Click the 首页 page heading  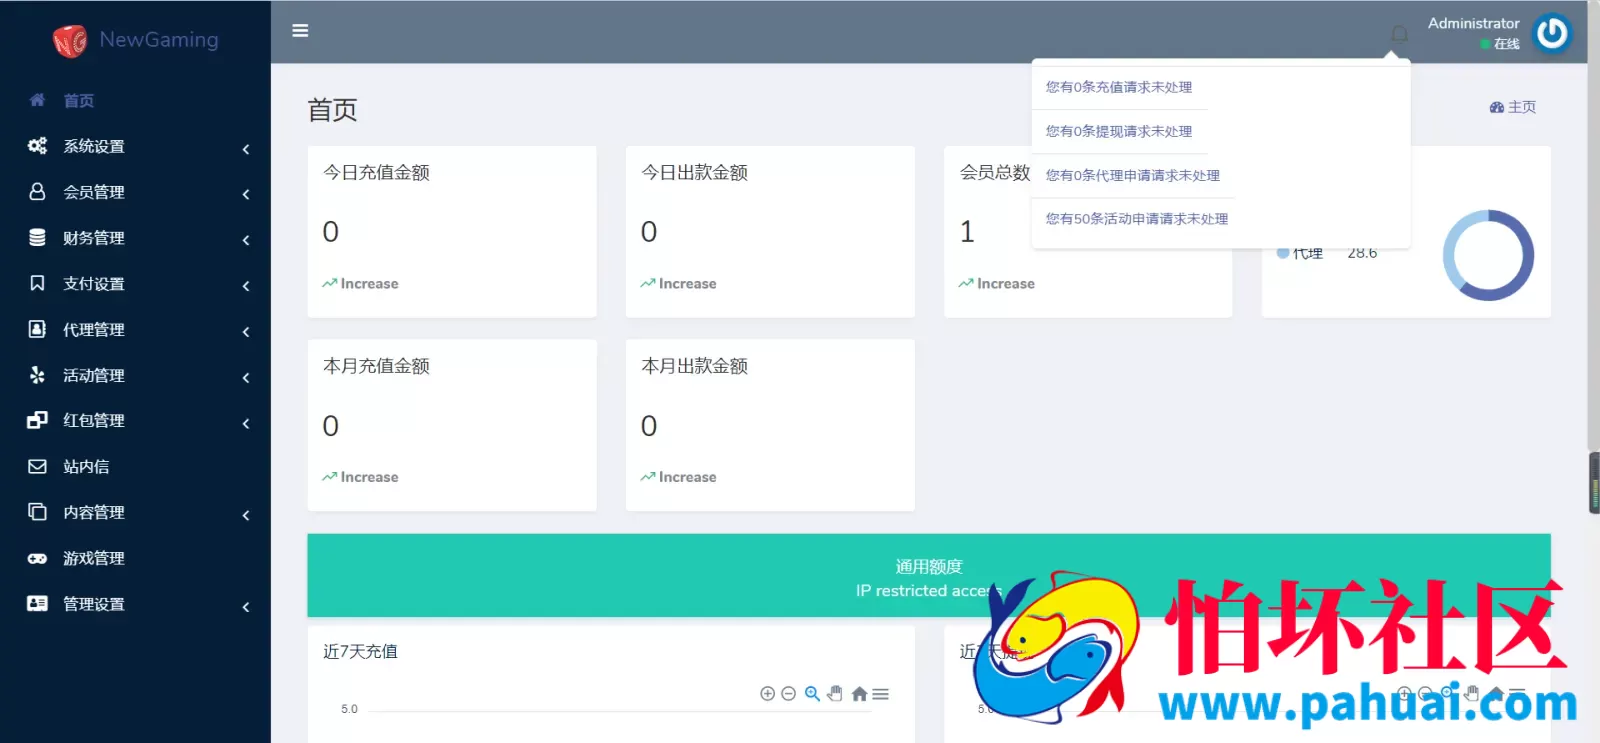tap(332, 110)
